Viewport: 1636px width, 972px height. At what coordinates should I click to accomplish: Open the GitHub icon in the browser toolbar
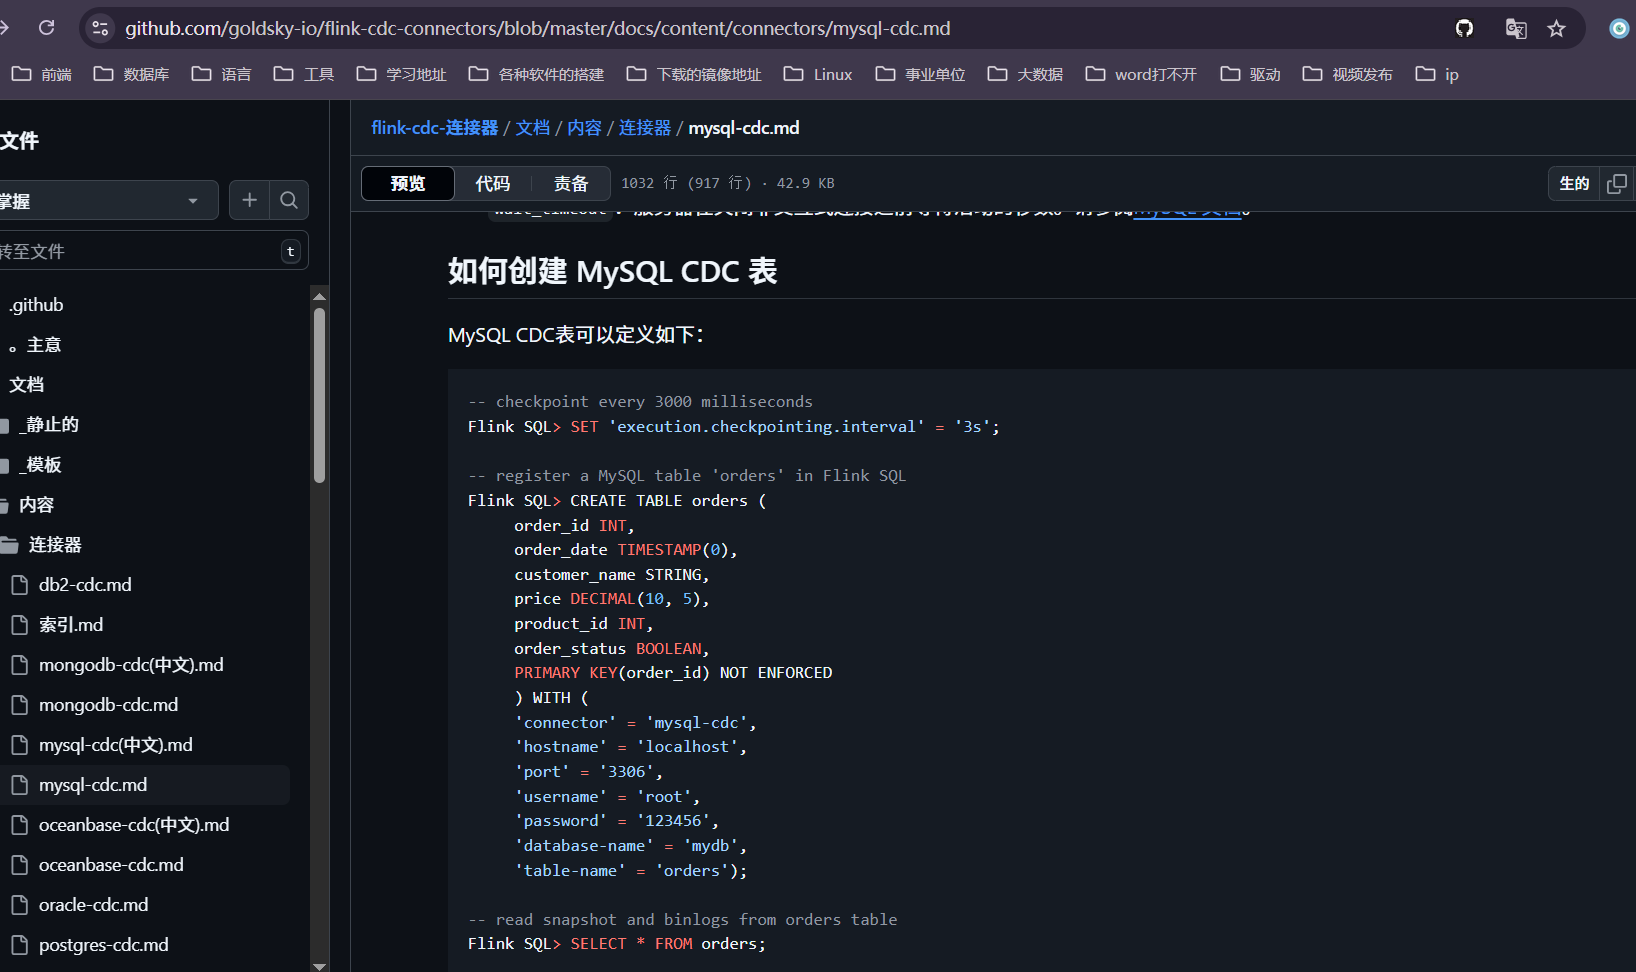pyautogui.click(x=1464, y=28)
